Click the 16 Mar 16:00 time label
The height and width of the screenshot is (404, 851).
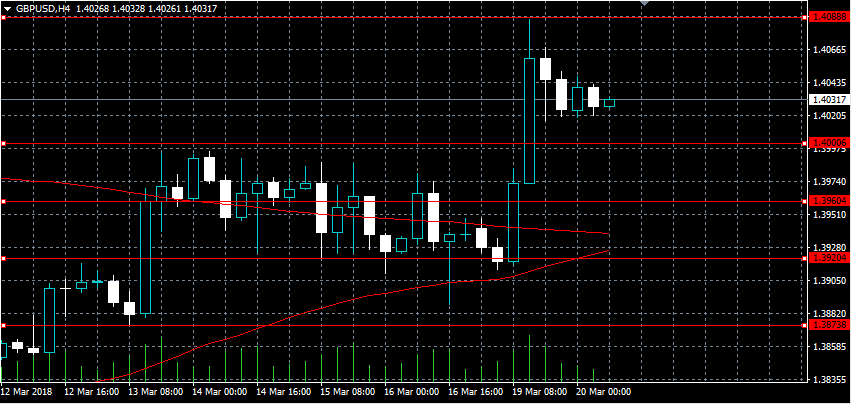pos(476,392)
